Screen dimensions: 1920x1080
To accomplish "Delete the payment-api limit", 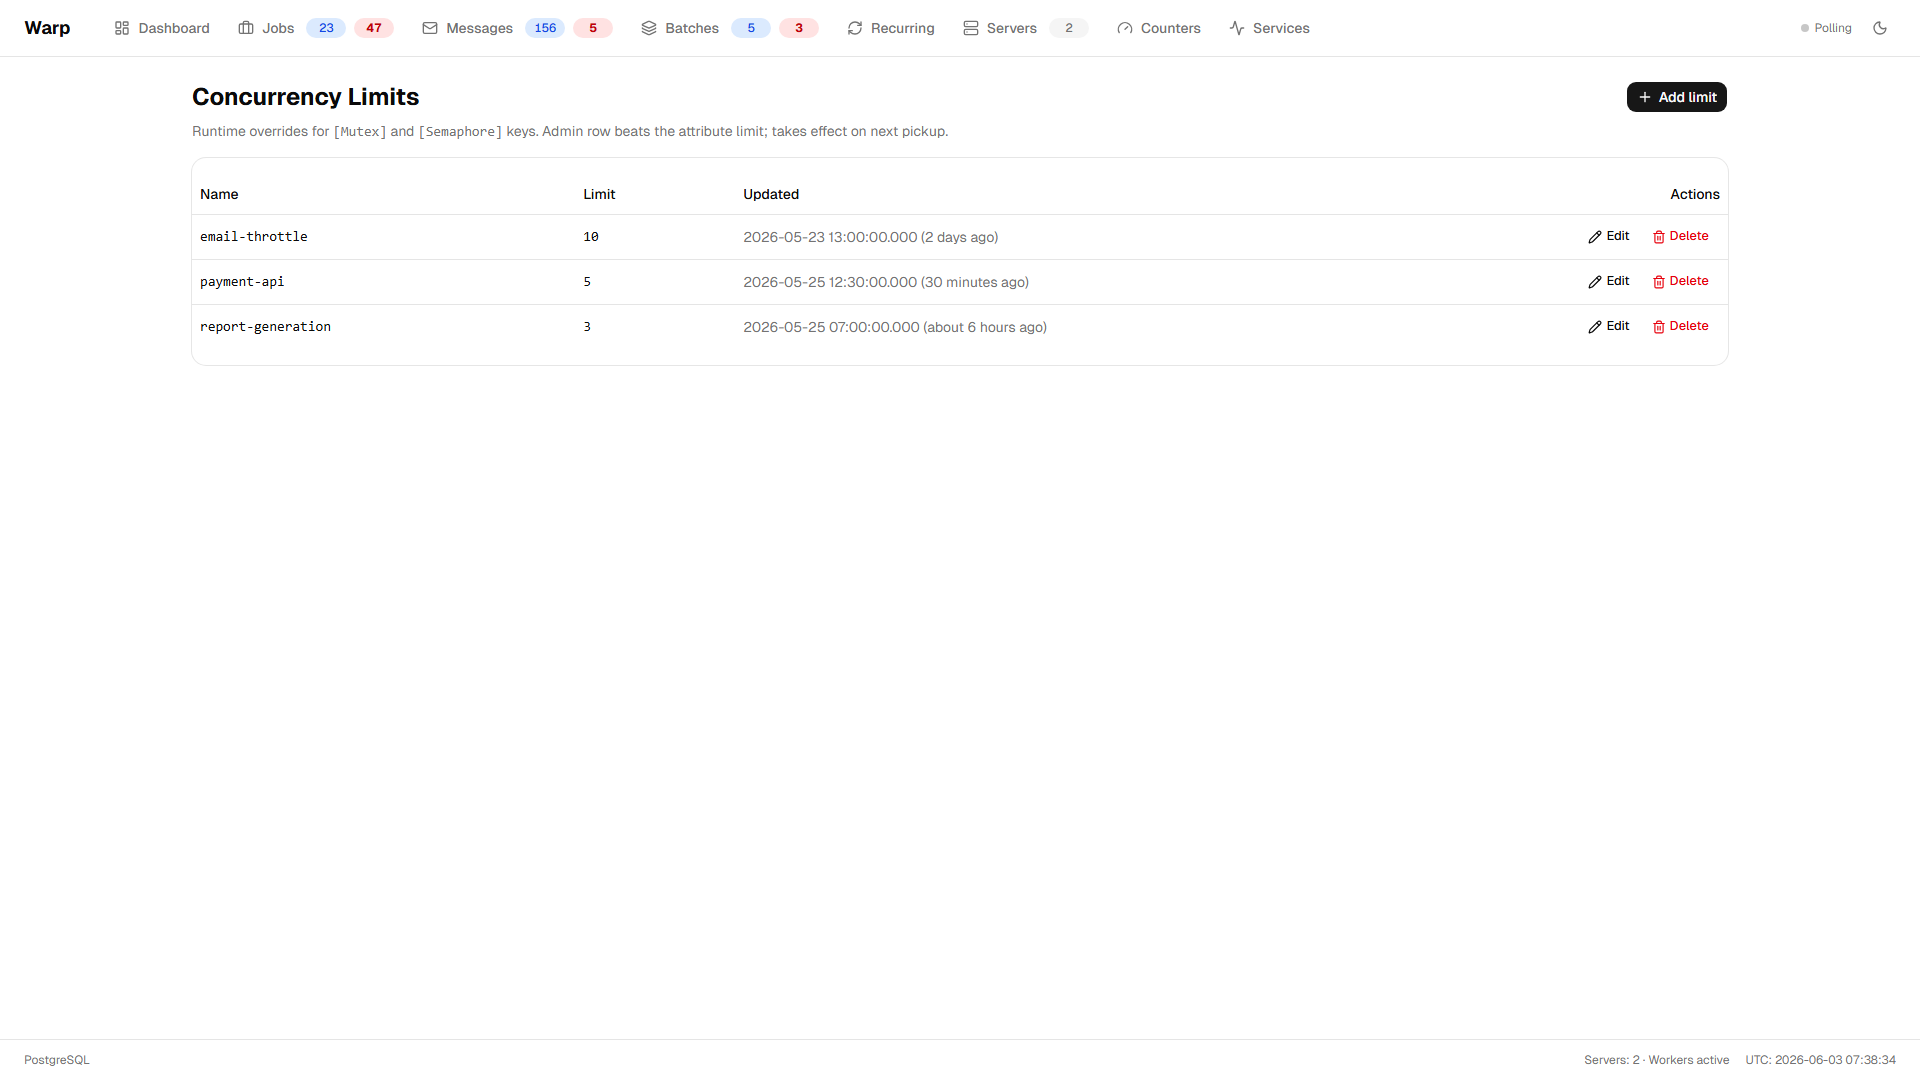I will click(x=1681, y=282).
